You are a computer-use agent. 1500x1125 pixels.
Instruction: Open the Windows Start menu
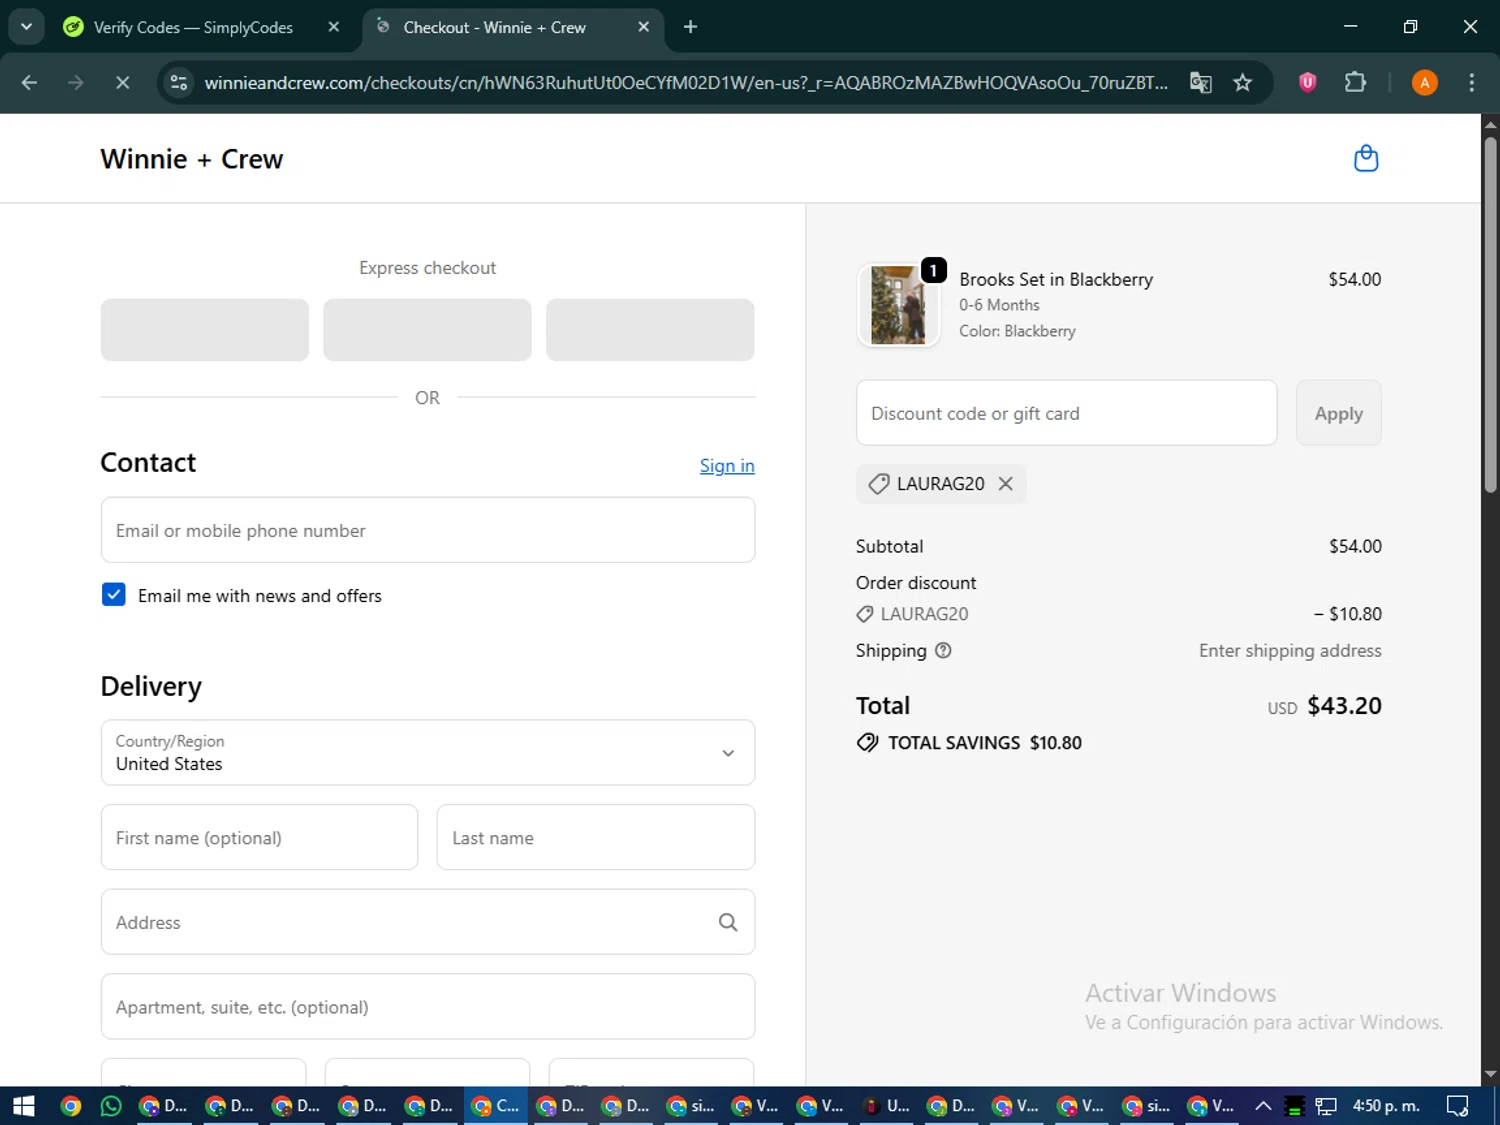click(x=24, y=1106)
